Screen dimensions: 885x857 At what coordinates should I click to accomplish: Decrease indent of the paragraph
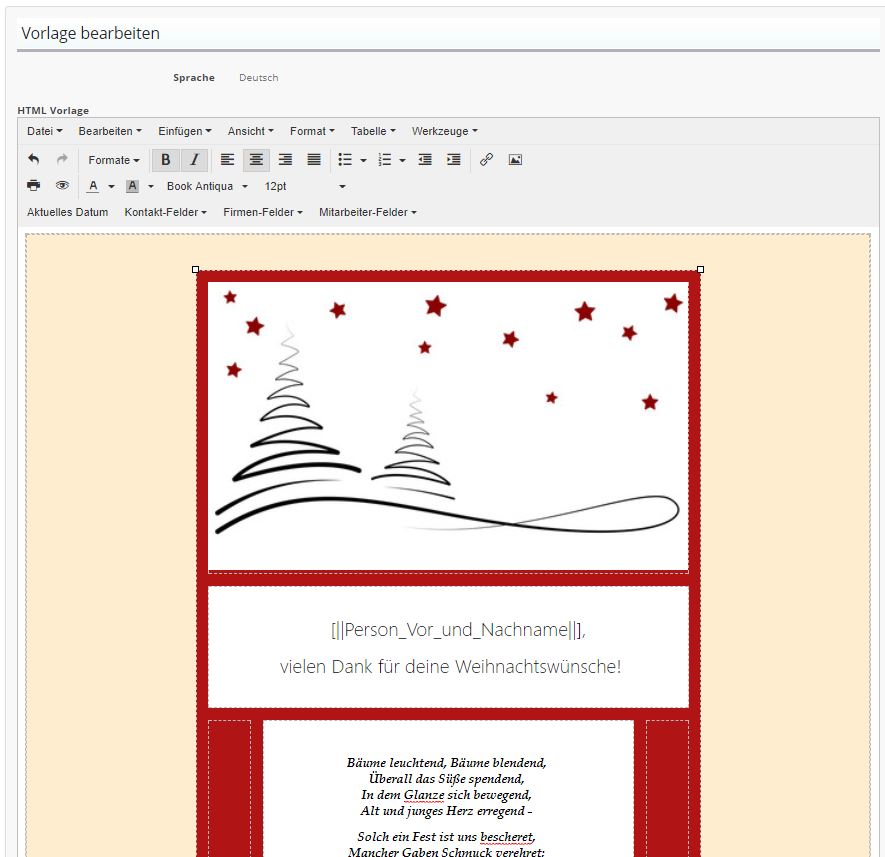pyautogui.click(x=425, y=160)
